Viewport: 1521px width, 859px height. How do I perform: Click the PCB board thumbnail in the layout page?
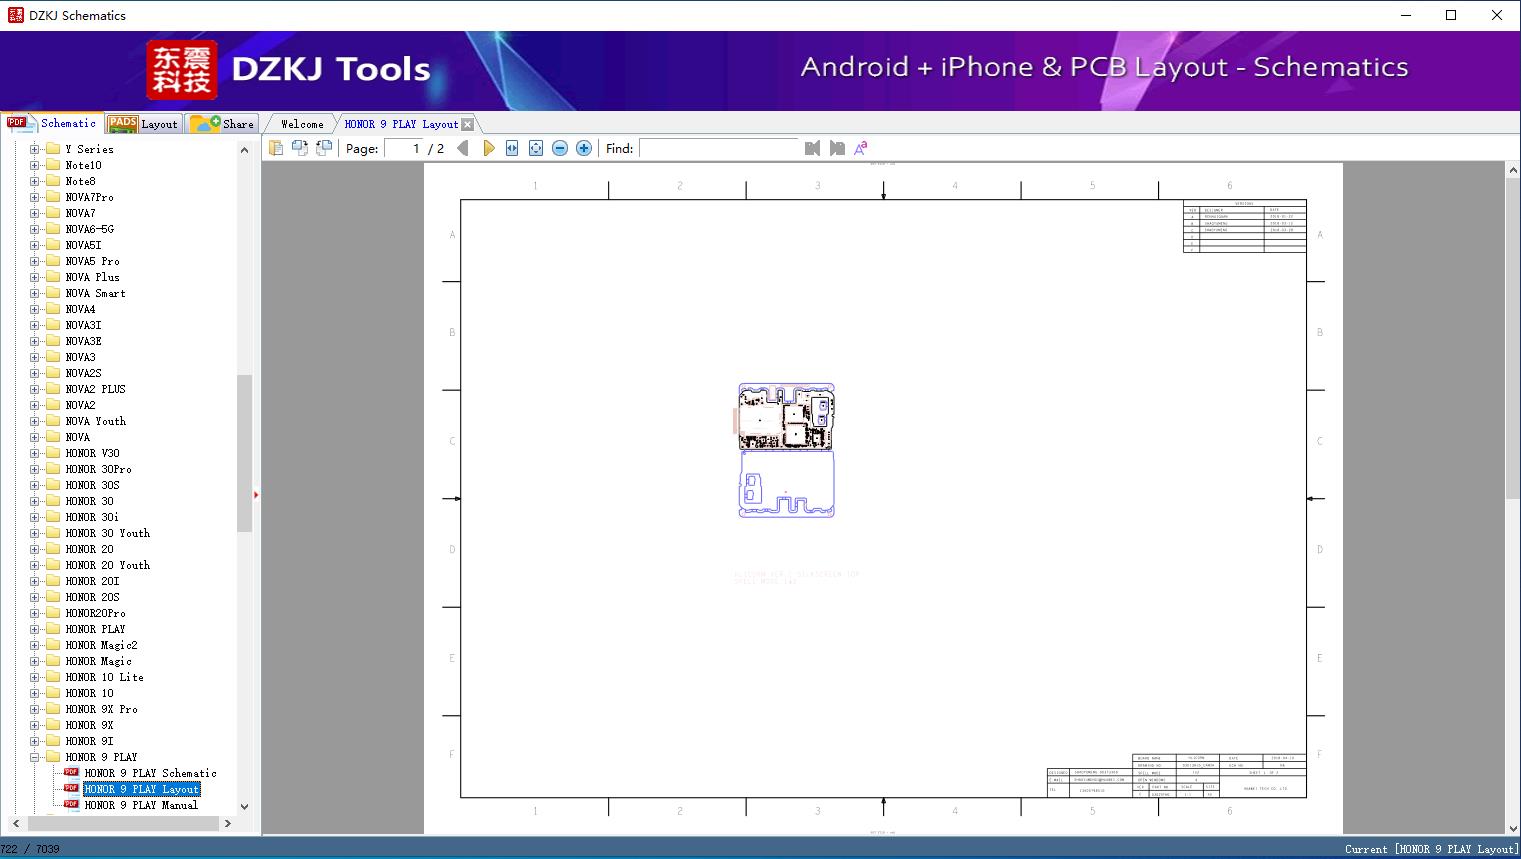786,450
